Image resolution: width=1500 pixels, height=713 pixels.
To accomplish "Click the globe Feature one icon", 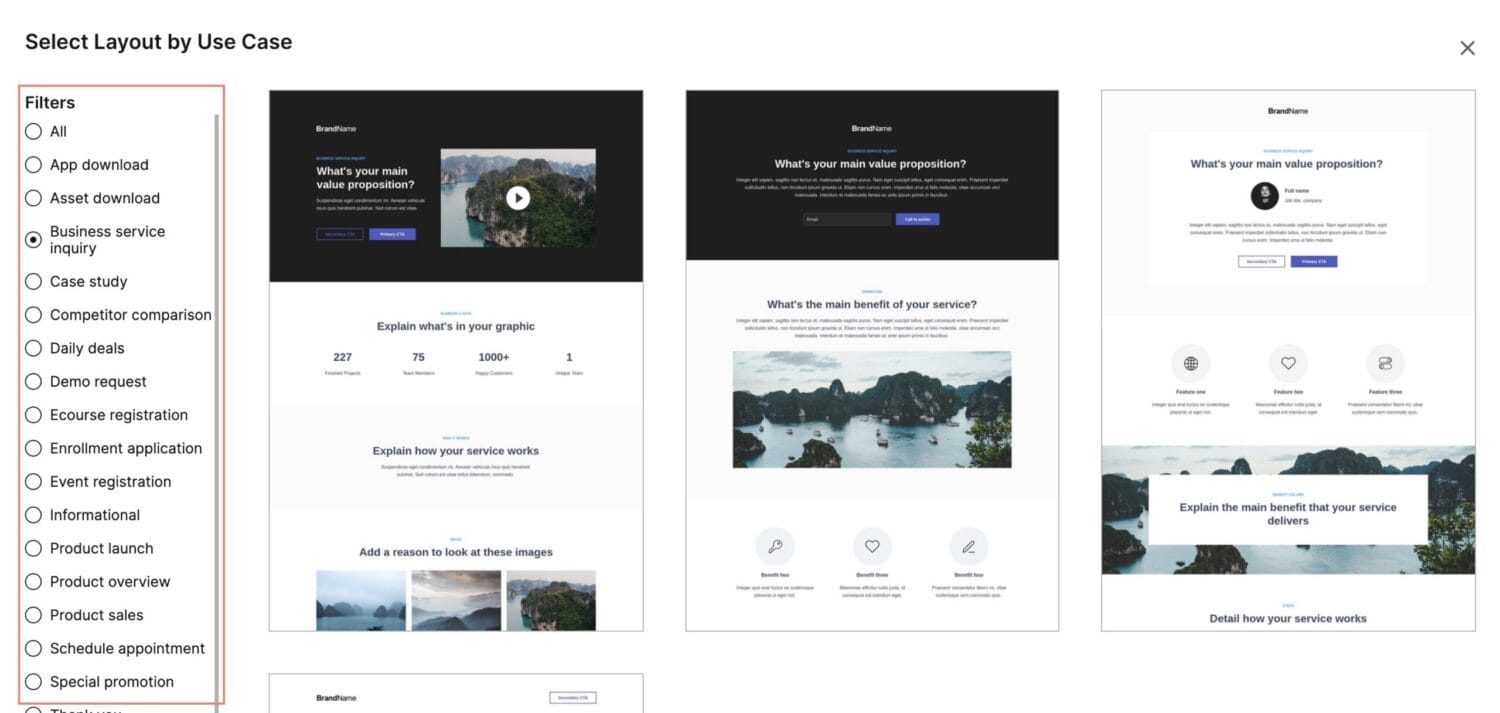I will click(1190, 363).
